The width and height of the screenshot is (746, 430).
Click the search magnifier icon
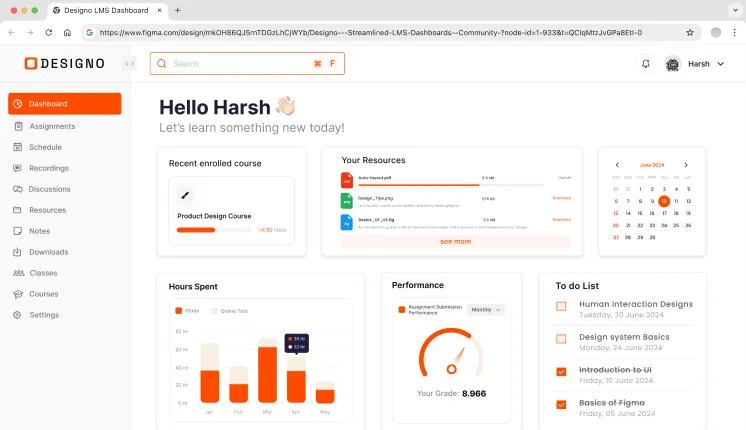pos(162,64)
